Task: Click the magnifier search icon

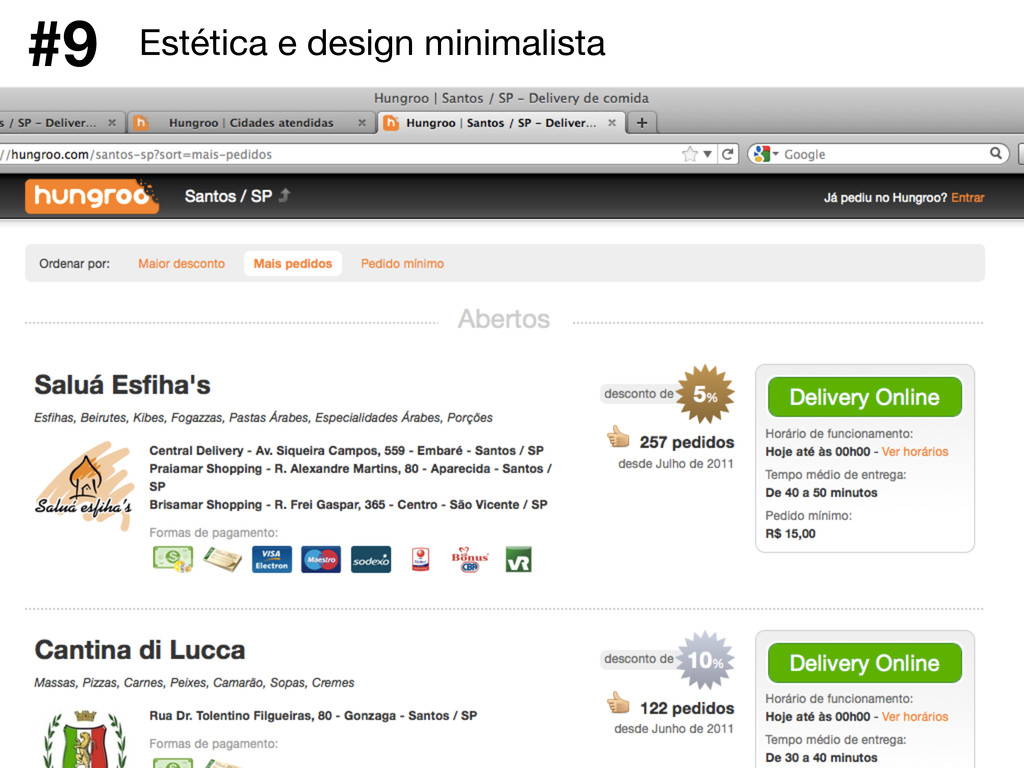Action: pyautogui.click(x=996, y=153)
